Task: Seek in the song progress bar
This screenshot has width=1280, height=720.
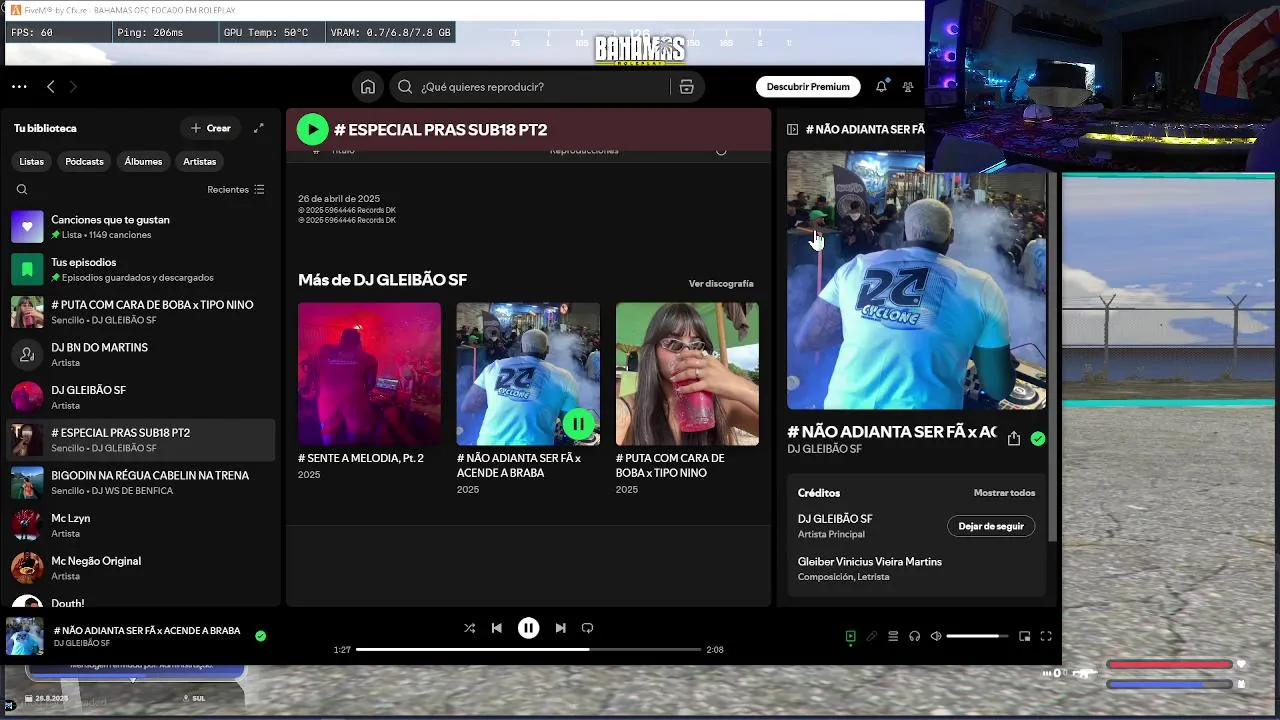Action: [x=529, y=650]
